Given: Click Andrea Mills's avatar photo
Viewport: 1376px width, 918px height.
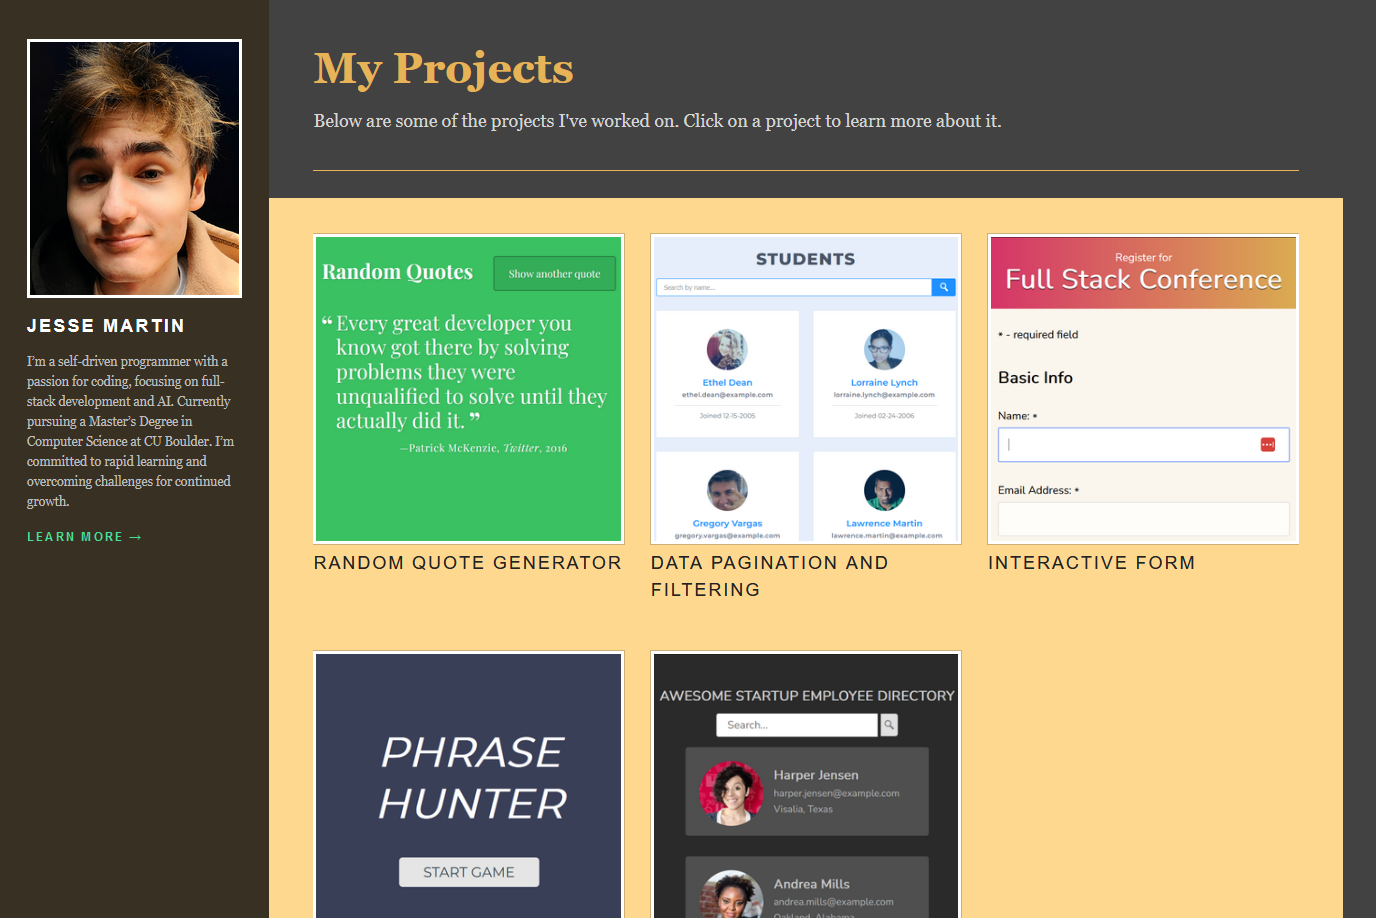Looking at the screenshot, I should (730, 895).
